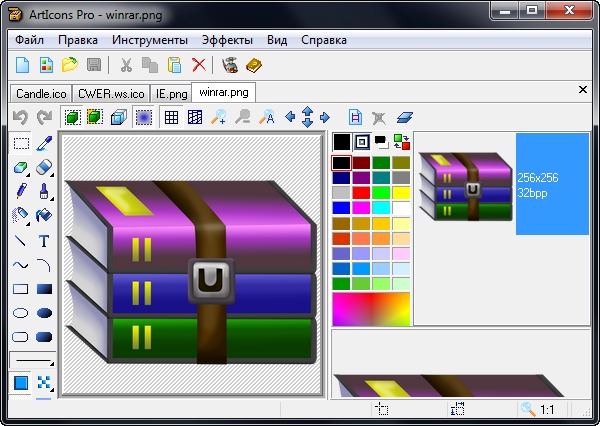Screen dimensions: 600x426
Task: Select the Text tool
Action: tap(44, 240)
